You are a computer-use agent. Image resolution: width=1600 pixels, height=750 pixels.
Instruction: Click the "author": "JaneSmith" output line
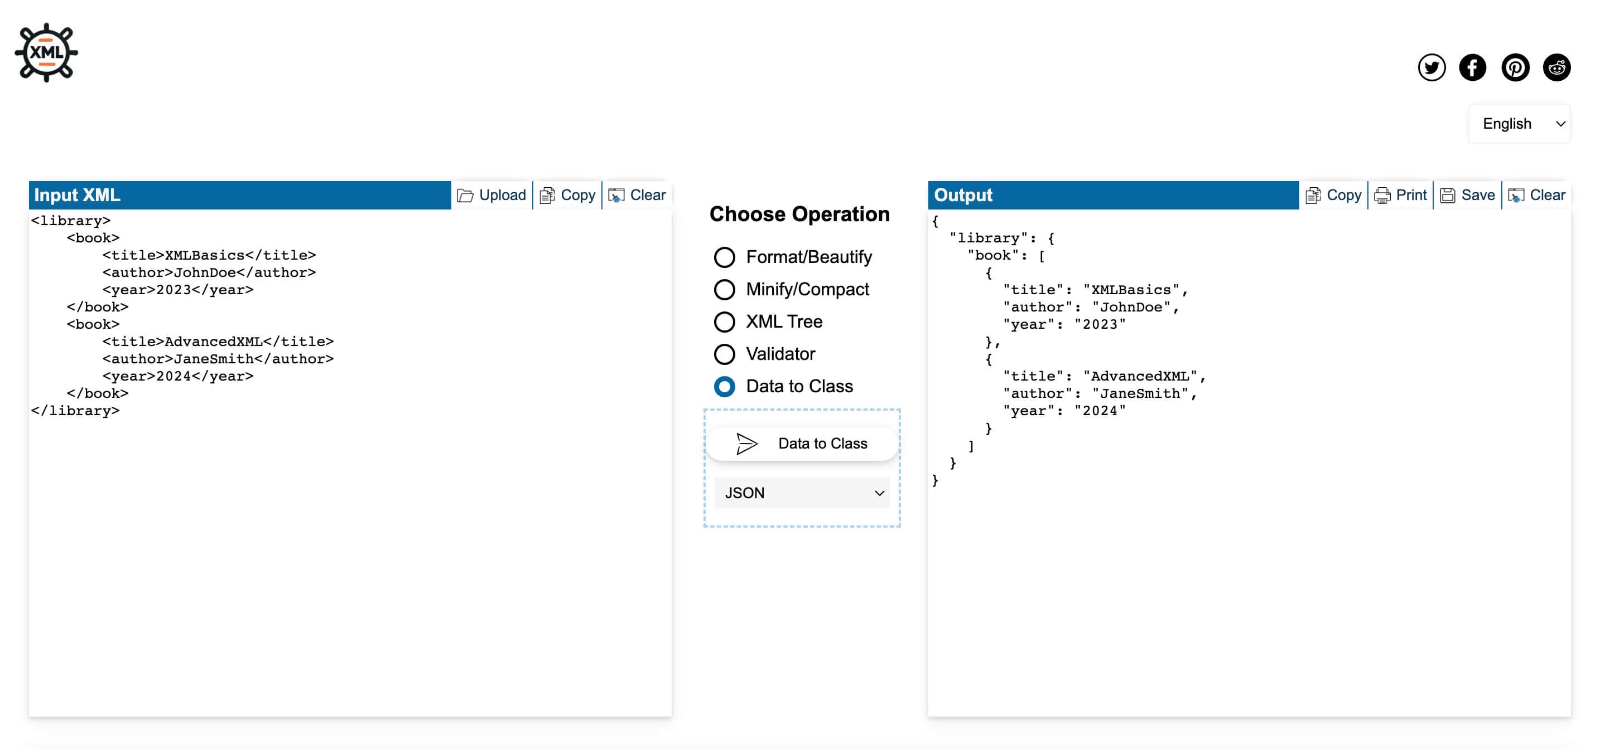click(x=1100, y=394)
